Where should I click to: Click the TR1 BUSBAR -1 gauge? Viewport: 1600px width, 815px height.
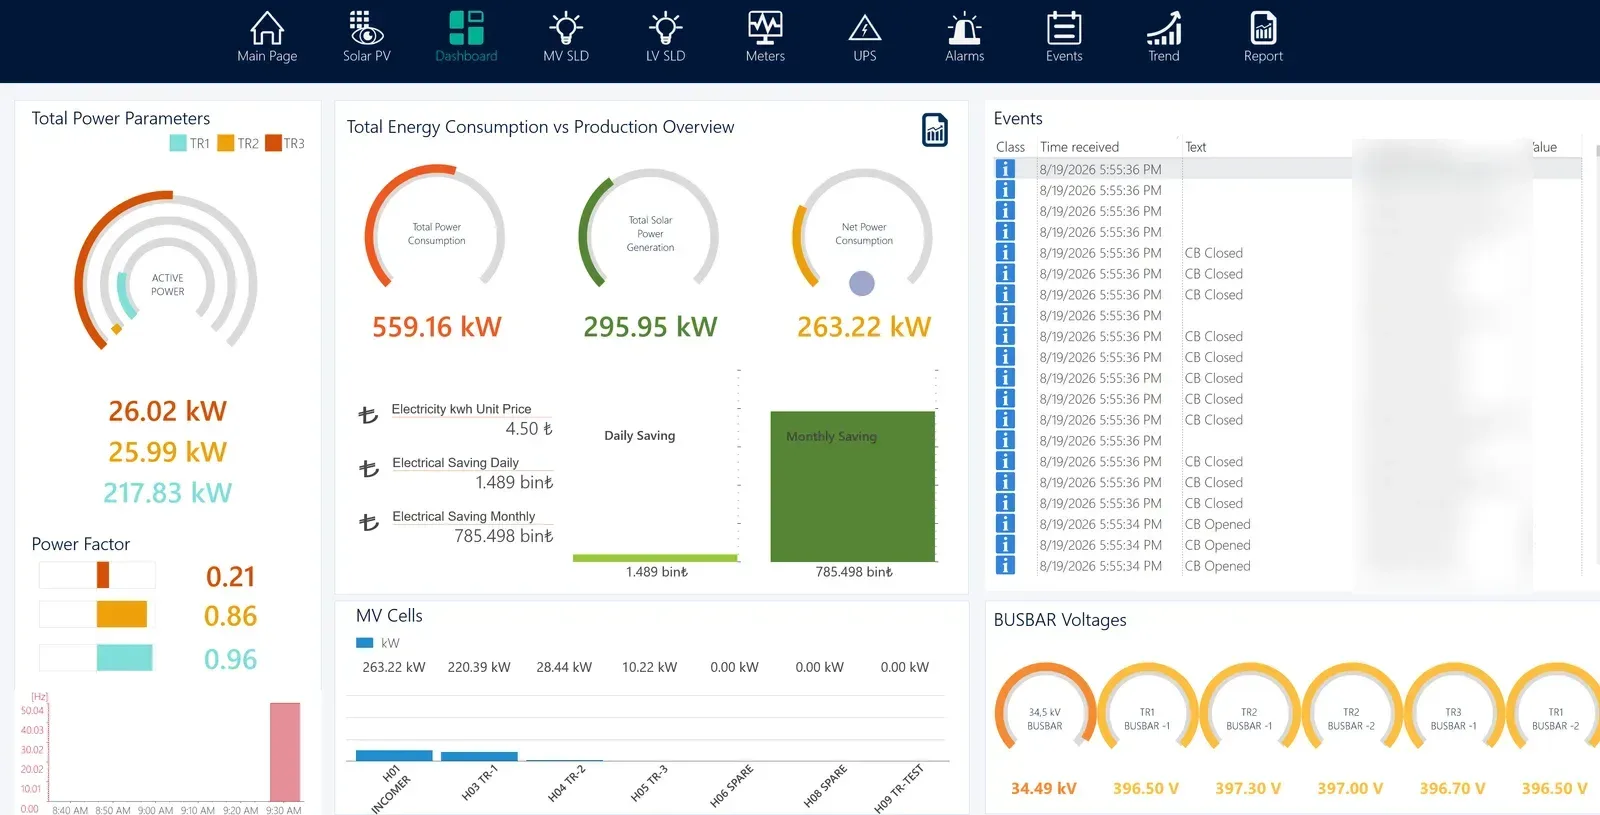1147,707
